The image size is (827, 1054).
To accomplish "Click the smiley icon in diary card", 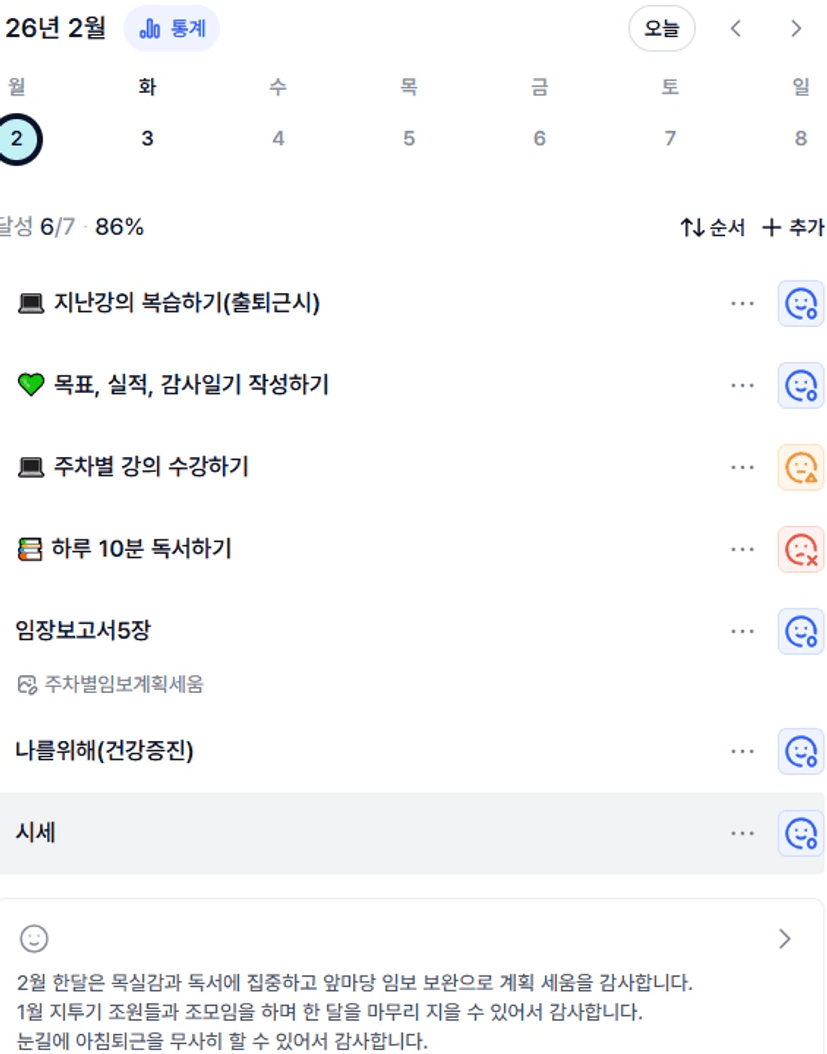I will [x=34, y=938].
